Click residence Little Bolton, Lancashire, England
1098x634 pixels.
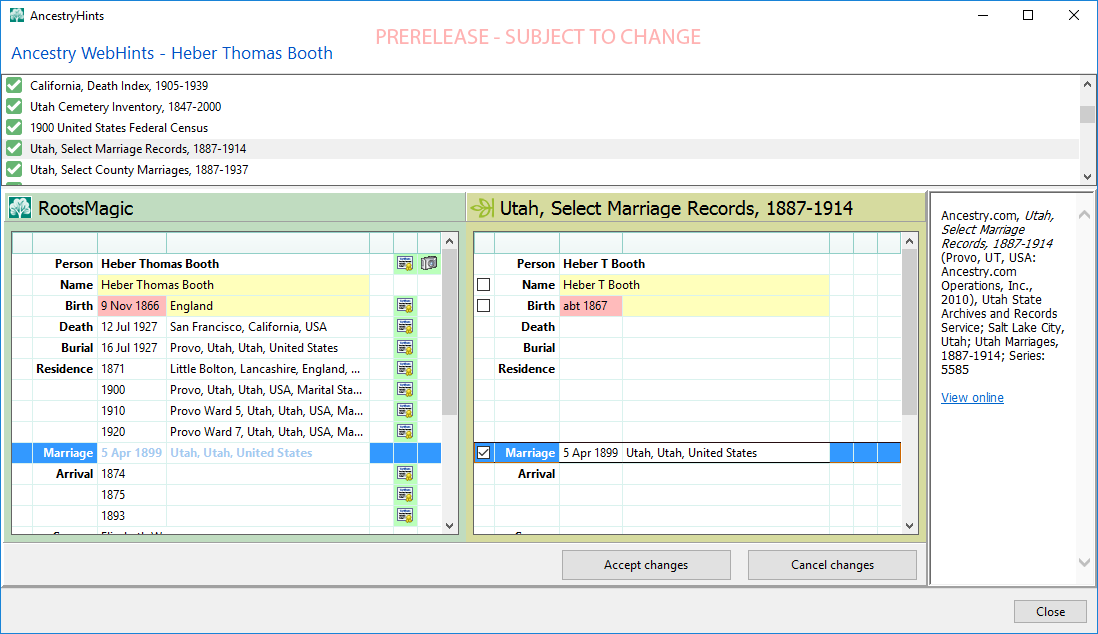click(265, 368)
